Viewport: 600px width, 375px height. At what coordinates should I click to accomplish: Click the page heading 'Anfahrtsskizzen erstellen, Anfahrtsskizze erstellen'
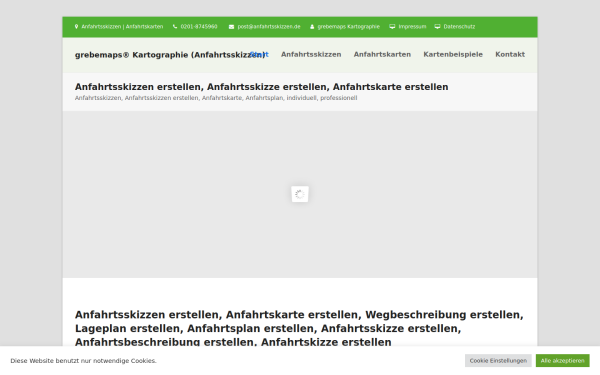pos(261,87)
